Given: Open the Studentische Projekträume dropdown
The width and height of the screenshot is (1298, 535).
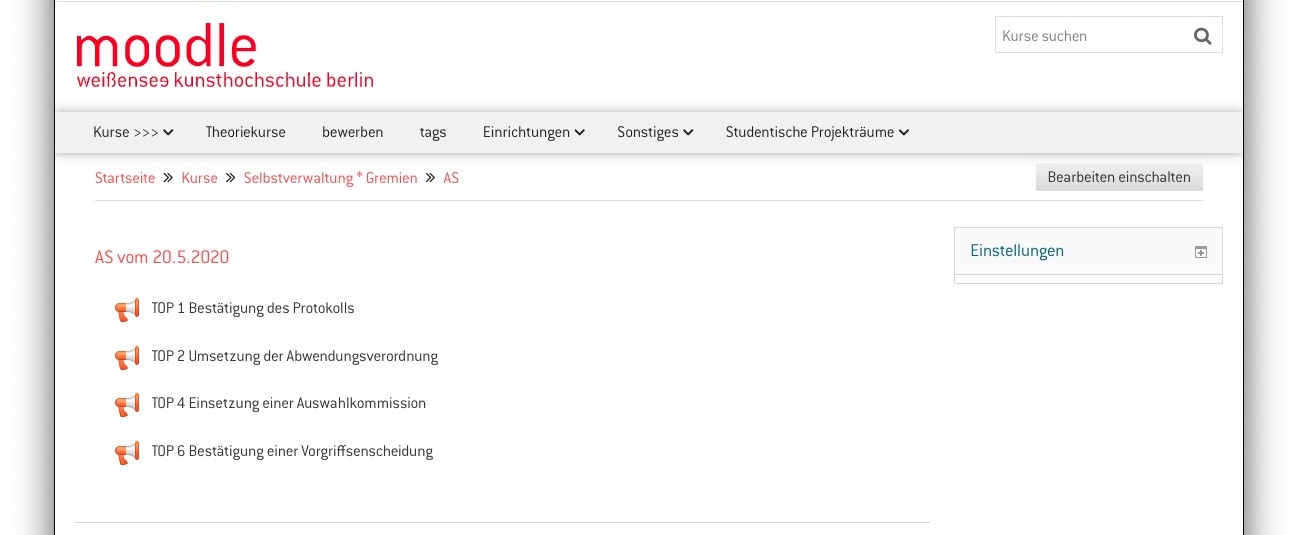Looking at the screenshot, I should coord(817,132).
